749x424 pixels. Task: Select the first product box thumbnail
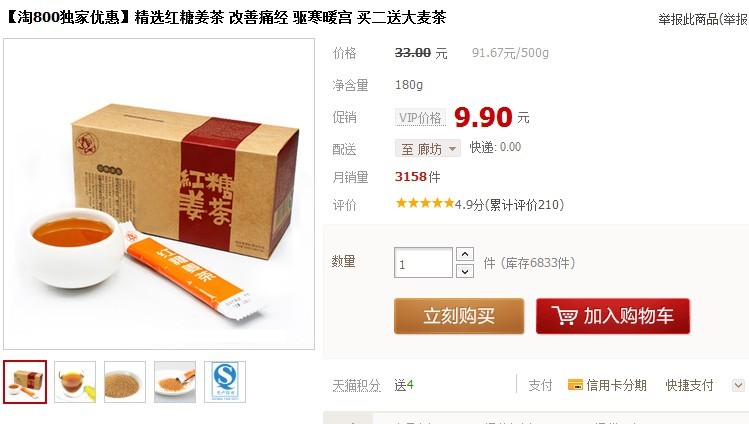(25, 382)
